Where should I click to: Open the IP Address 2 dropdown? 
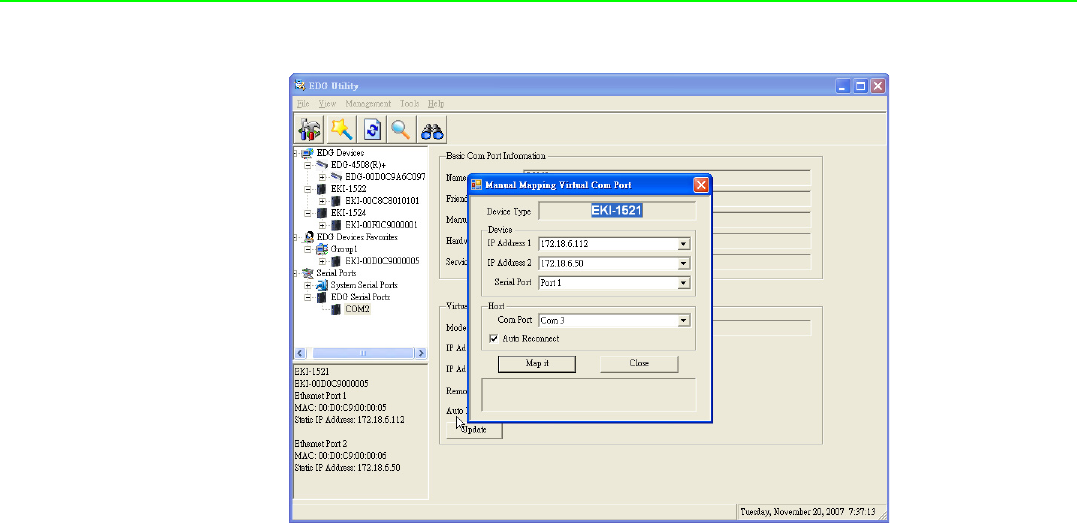pyautogui.click(x=683, y=263)
